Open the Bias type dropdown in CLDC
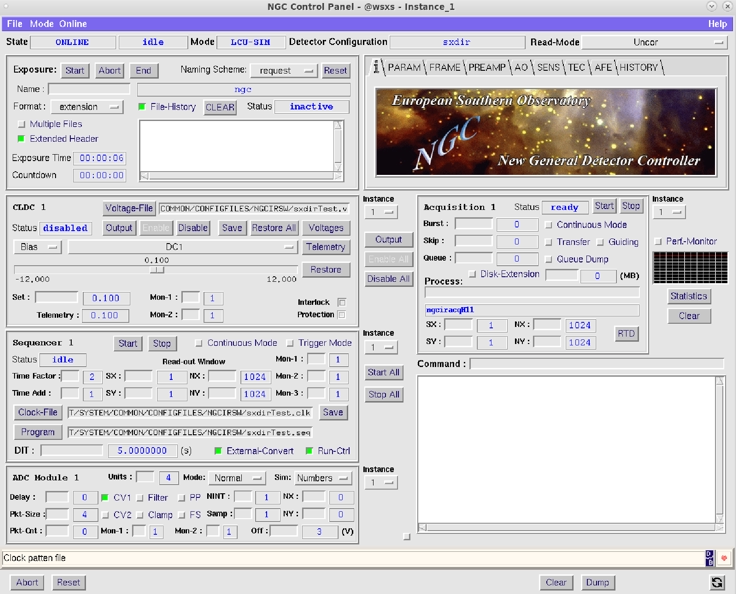The image size is (736, 594). pyautogui.click(x=38, y=247)
